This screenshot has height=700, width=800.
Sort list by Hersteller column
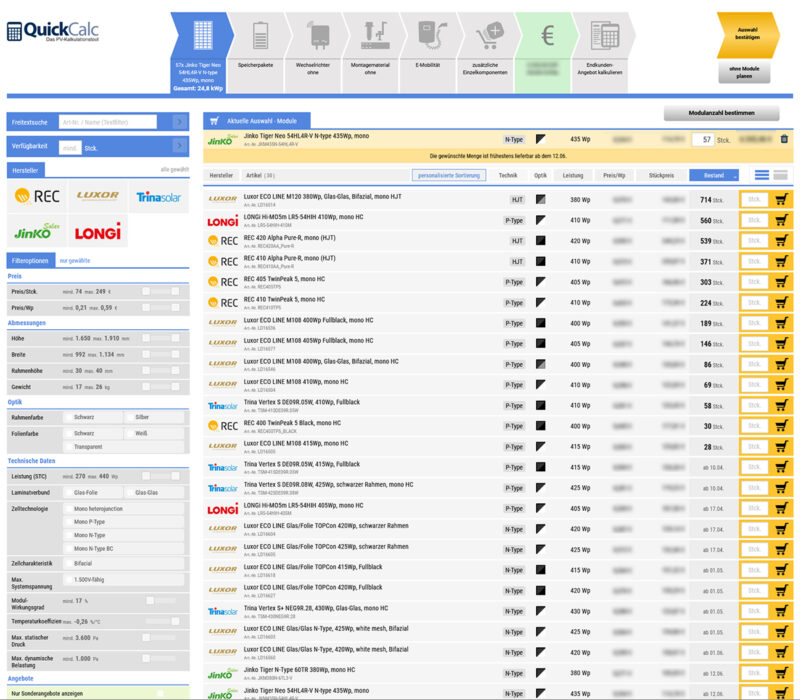coord(221,176)
